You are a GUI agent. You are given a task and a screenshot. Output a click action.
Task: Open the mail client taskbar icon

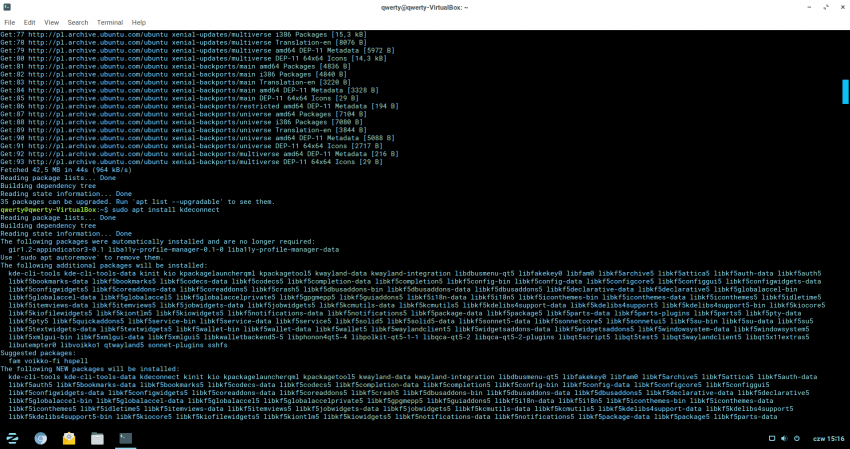[69, 439]
